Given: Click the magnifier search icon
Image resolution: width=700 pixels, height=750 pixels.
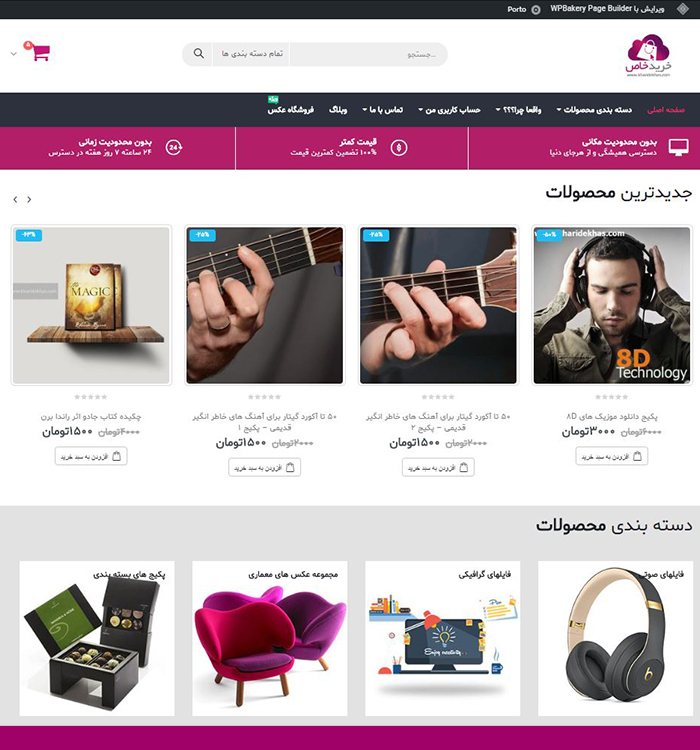Looking at the screenshot, I should 199,54.
